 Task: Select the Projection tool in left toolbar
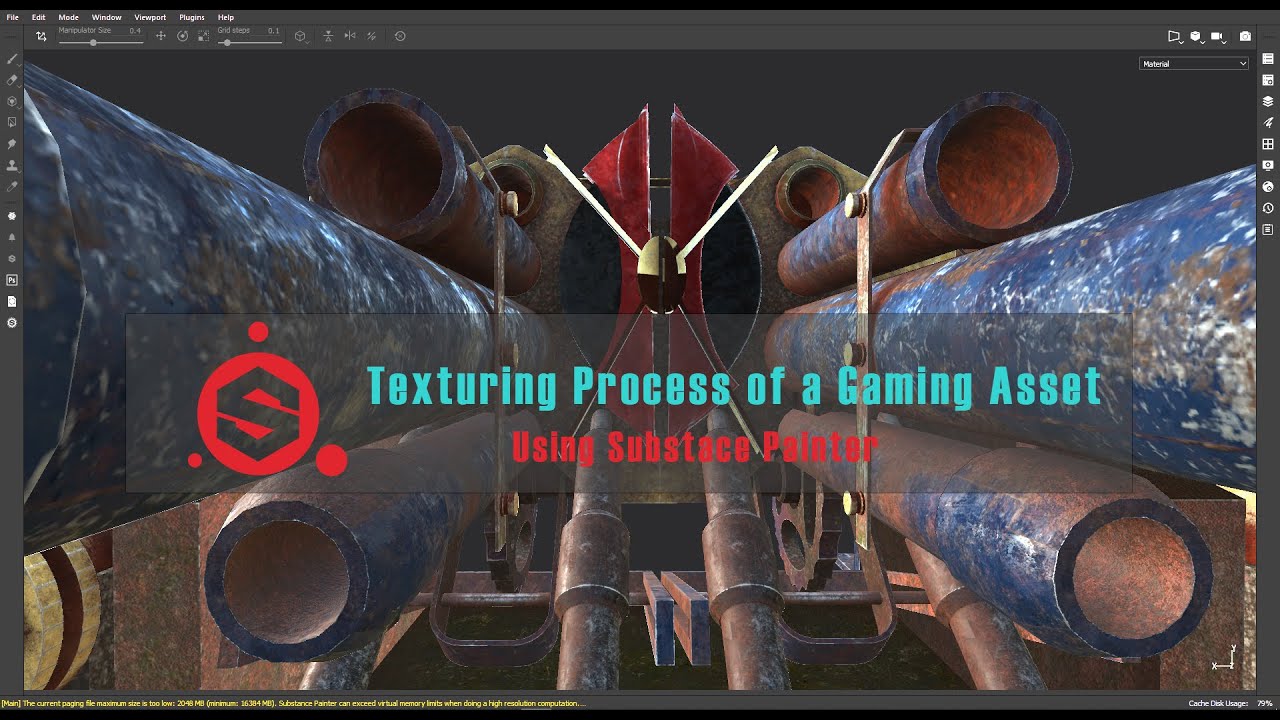[x=12, y=101]
